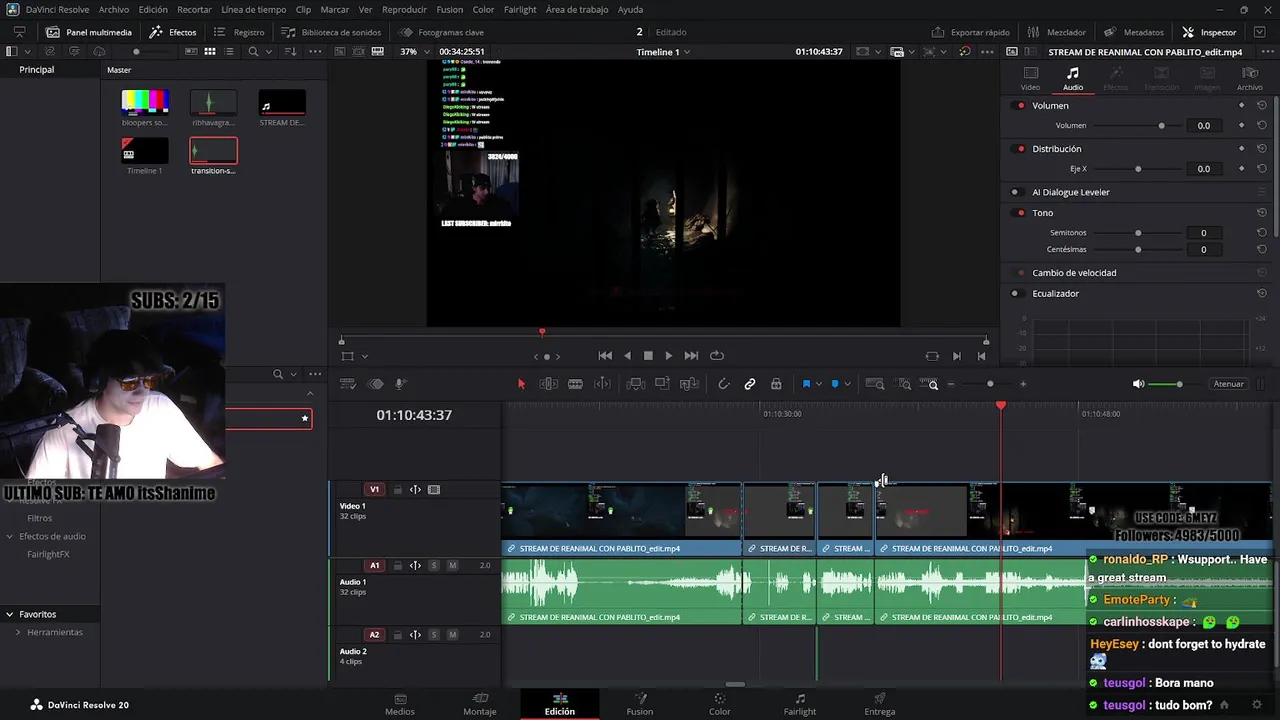Activate the Blade razor tool

point(575,384)
